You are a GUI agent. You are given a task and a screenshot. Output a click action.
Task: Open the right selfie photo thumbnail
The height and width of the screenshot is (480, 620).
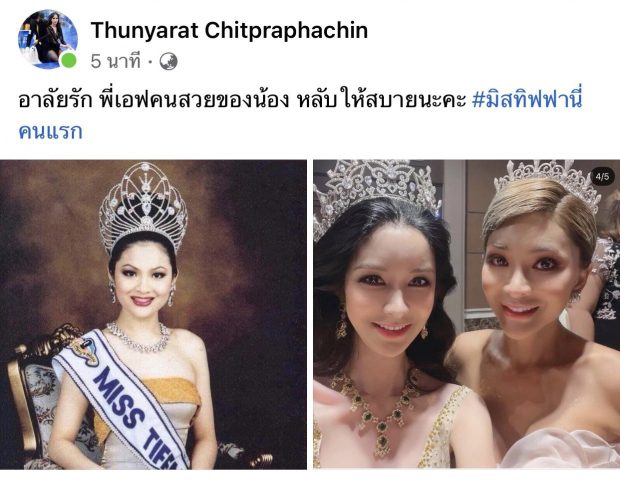(x=467, y=314)
